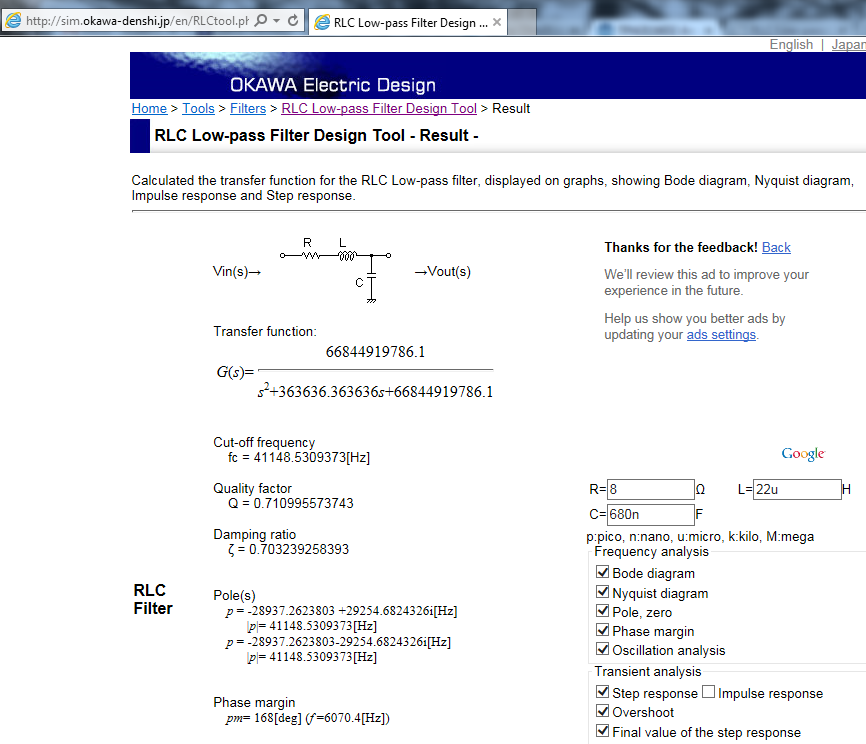The width and height of the screenshot is (866, 744).
Task: Click the first pole value with +29254.6824326i
Action: coord(341,611)
